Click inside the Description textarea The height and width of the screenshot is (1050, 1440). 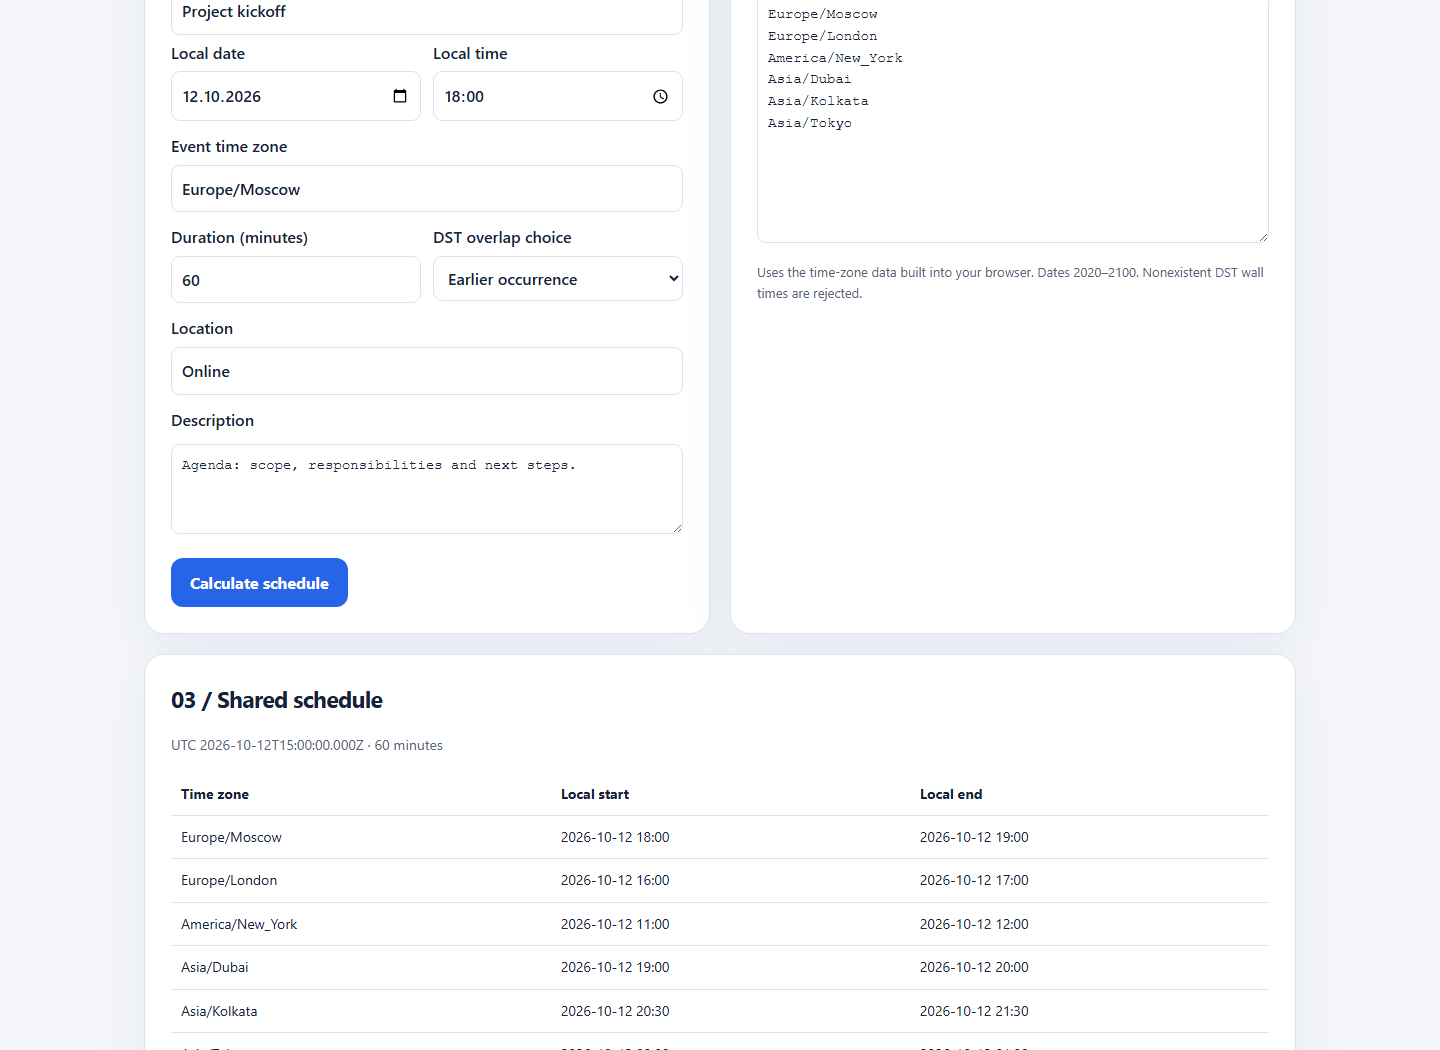(x=427, y=489)
